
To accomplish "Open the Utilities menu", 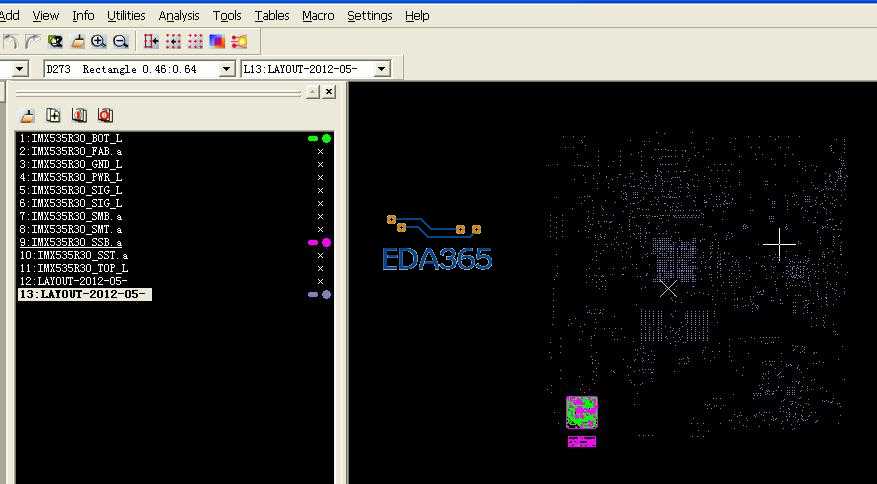I will [x=126, y=16].
